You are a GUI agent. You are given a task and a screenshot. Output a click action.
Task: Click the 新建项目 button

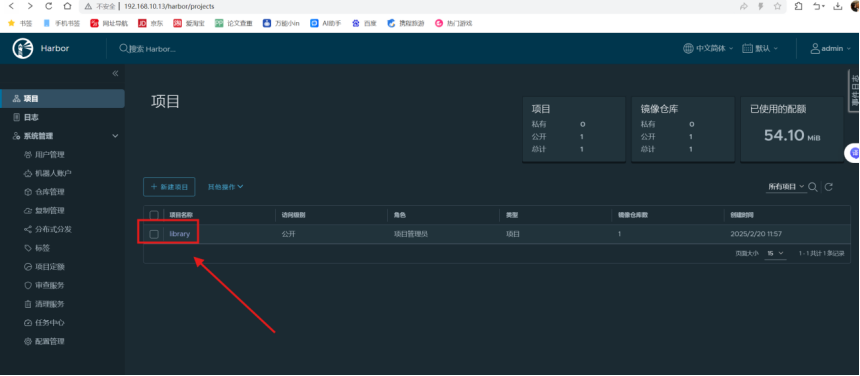click(169, 187)
